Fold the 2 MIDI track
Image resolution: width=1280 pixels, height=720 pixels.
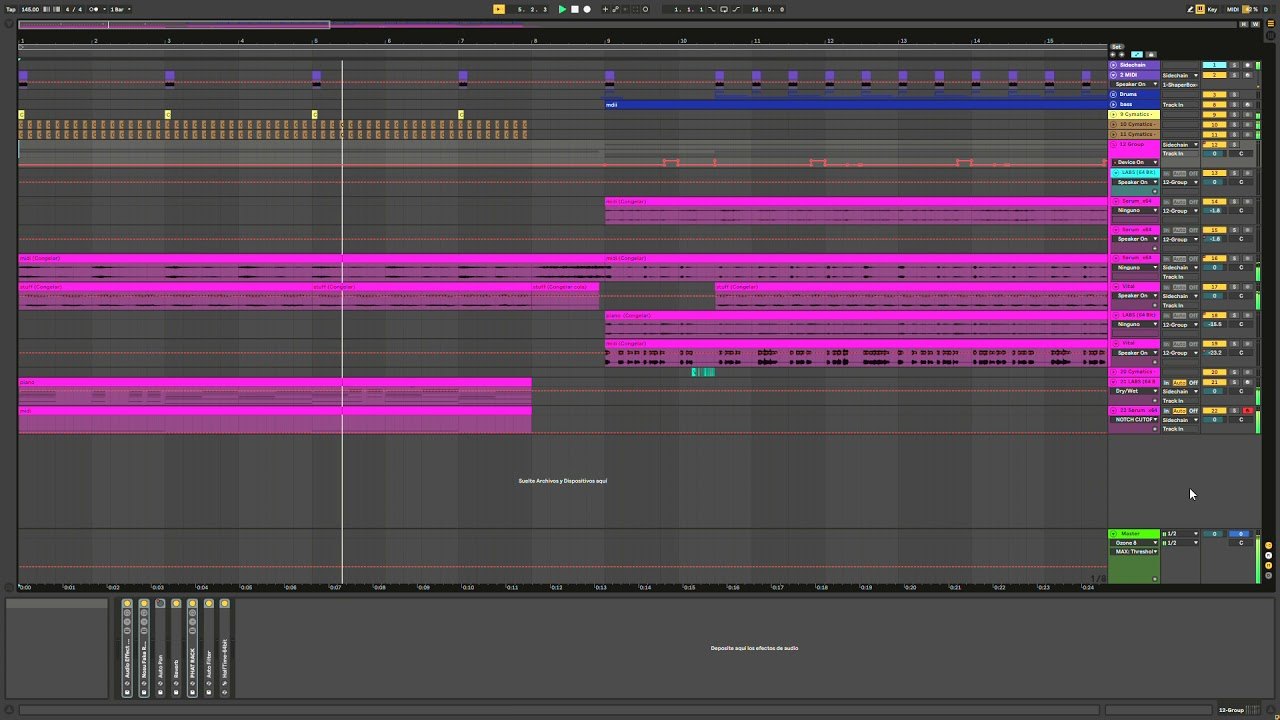[x=1114, y=75]
